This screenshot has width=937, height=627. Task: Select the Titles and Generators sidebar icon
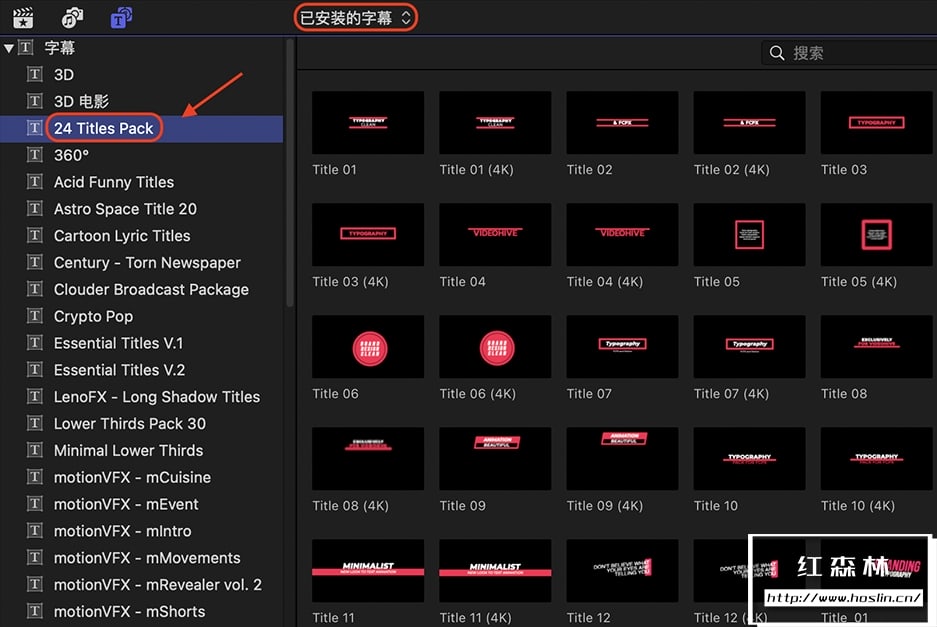[121, 17]
